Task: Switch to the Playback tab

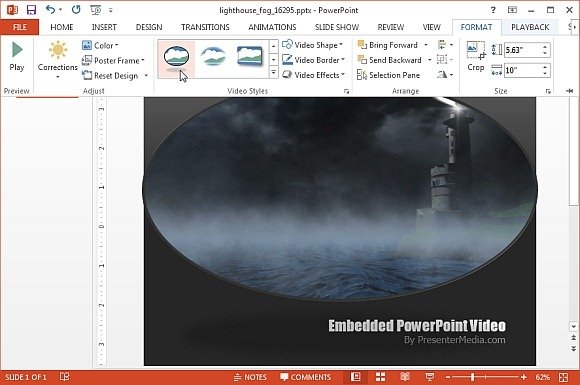Action: tap(530, 27)
